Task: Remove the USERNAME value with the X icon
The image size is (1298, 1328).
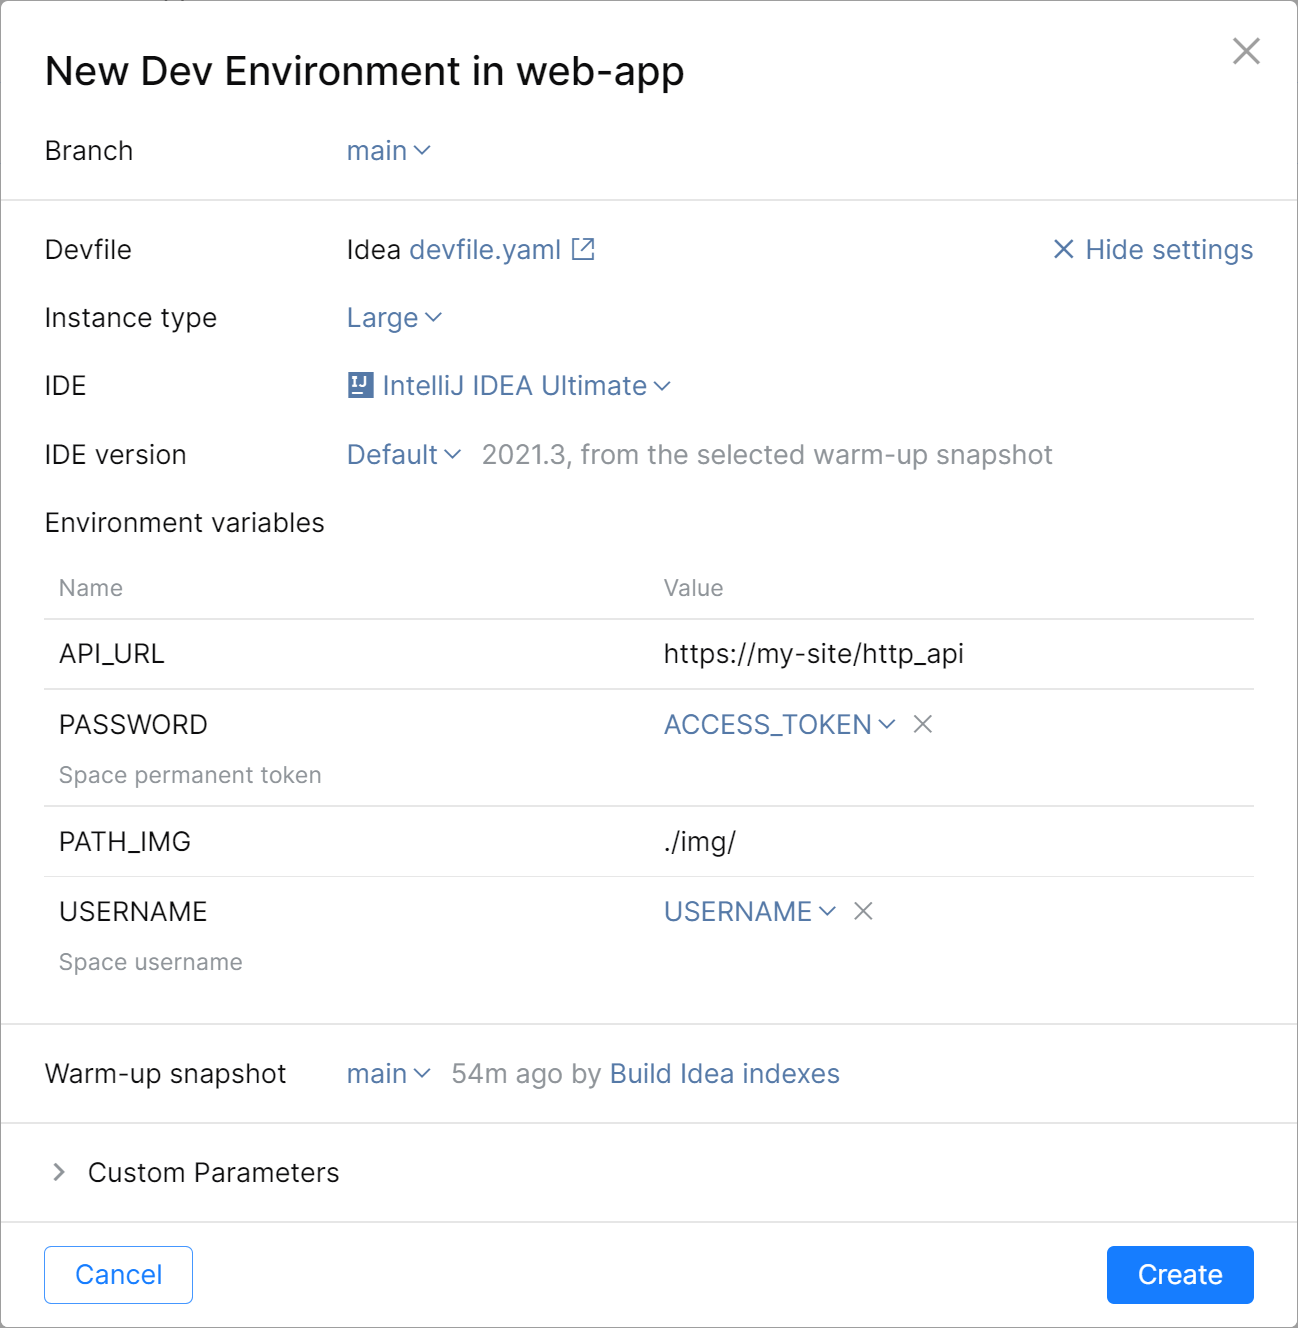Action: (x=861, y=911)
